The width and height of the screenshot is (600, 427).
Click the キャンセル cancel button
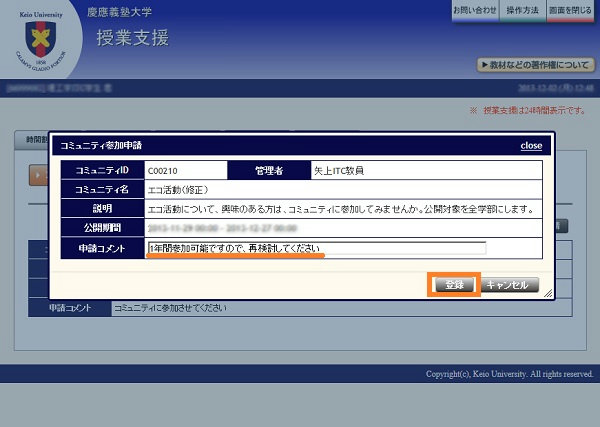(x=510, y=285)
